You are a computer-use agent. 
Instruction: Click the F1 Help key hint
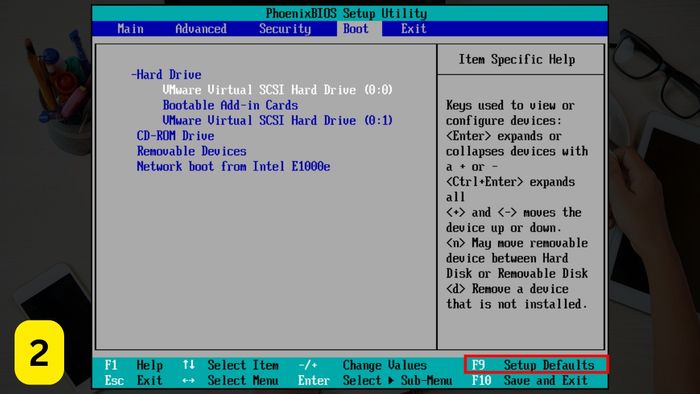coord(133,365)
